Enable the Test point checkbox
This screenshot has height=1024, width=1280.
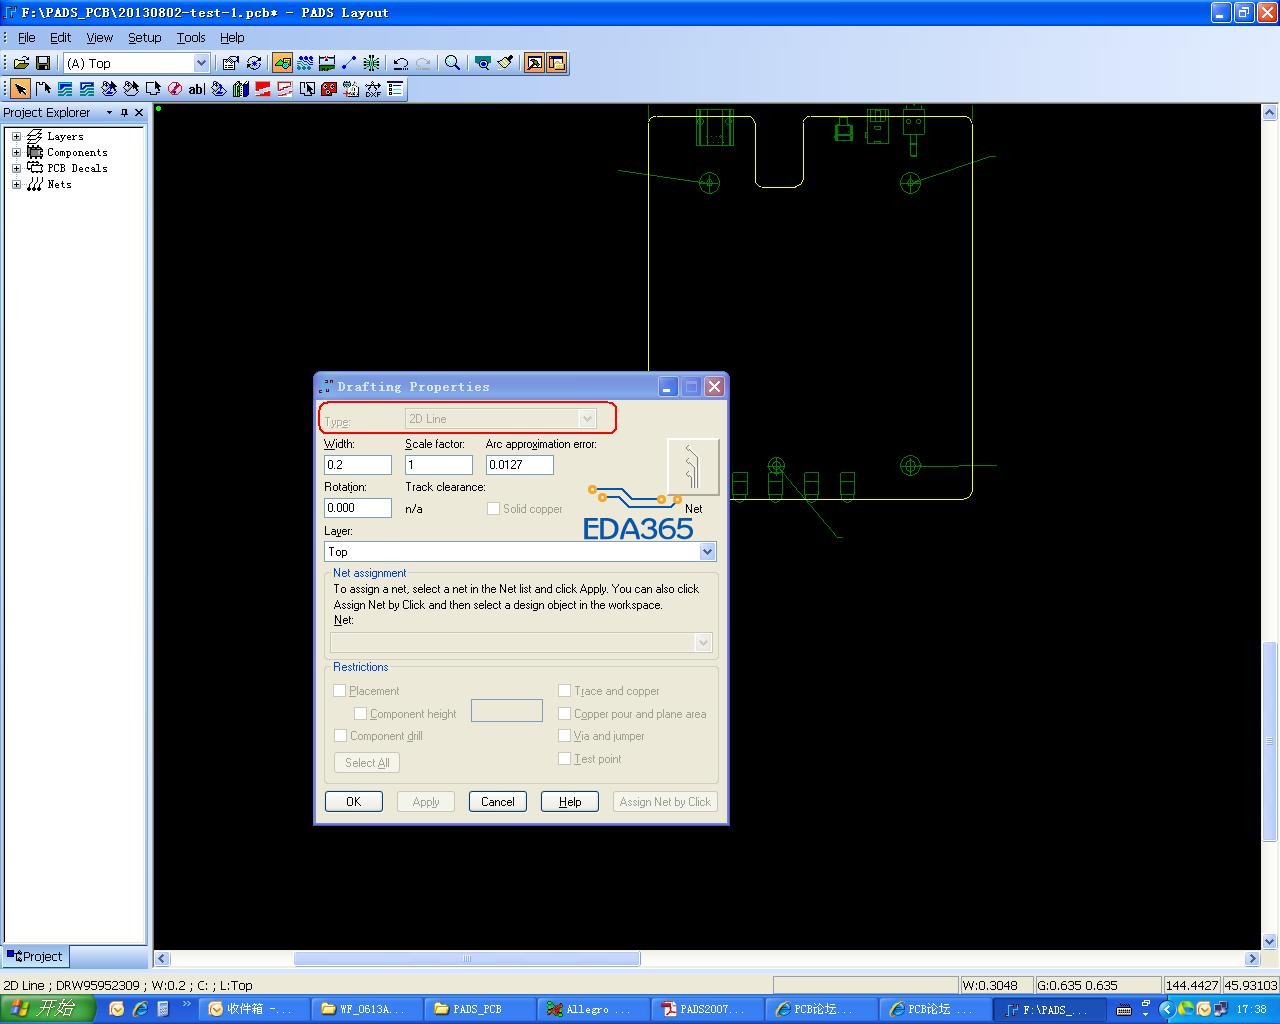coord(565,759)
